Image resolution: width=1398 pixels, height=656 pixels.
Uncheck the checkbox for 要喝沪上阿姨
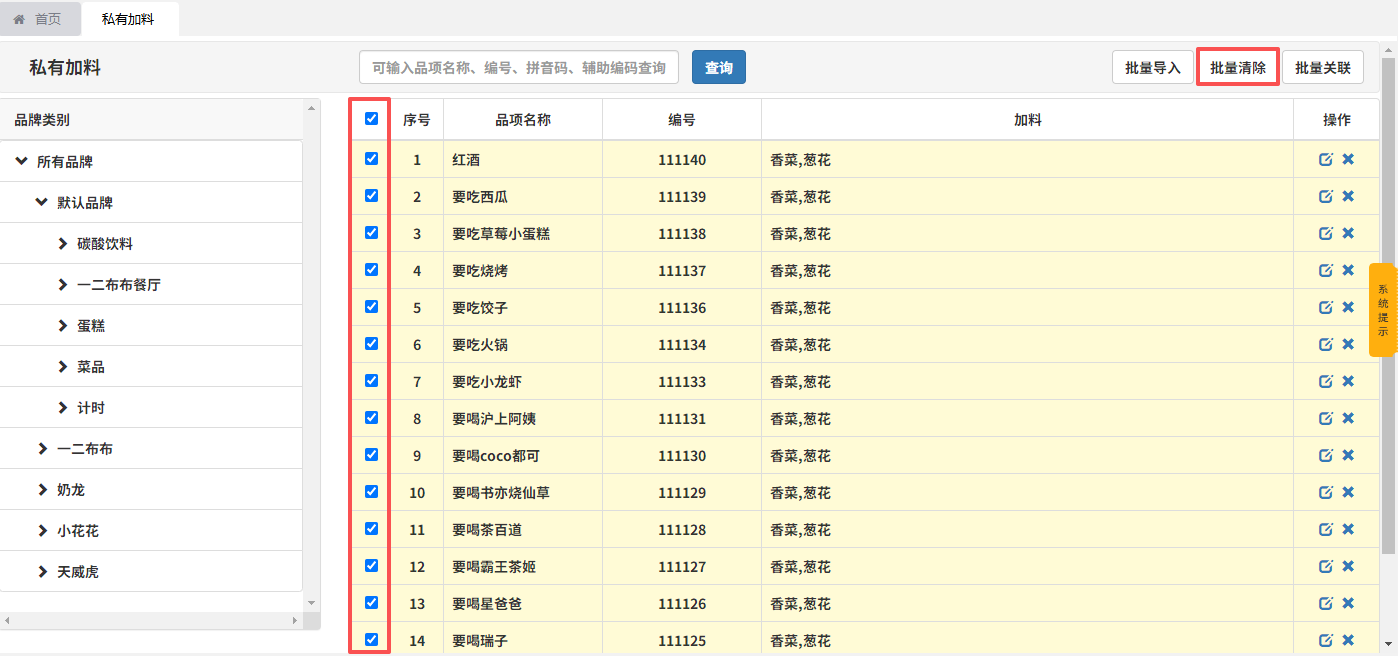click(x=371, y=417)
